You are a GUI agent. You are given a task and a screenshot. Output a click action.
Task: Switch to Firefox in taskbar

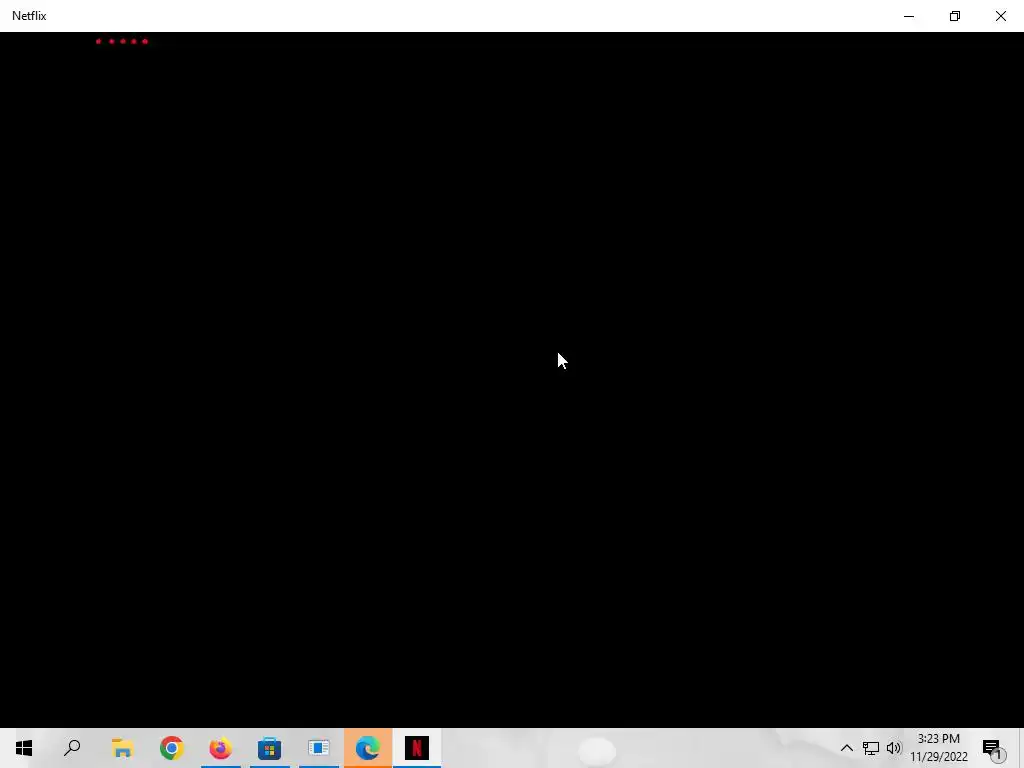click(221, 748)
